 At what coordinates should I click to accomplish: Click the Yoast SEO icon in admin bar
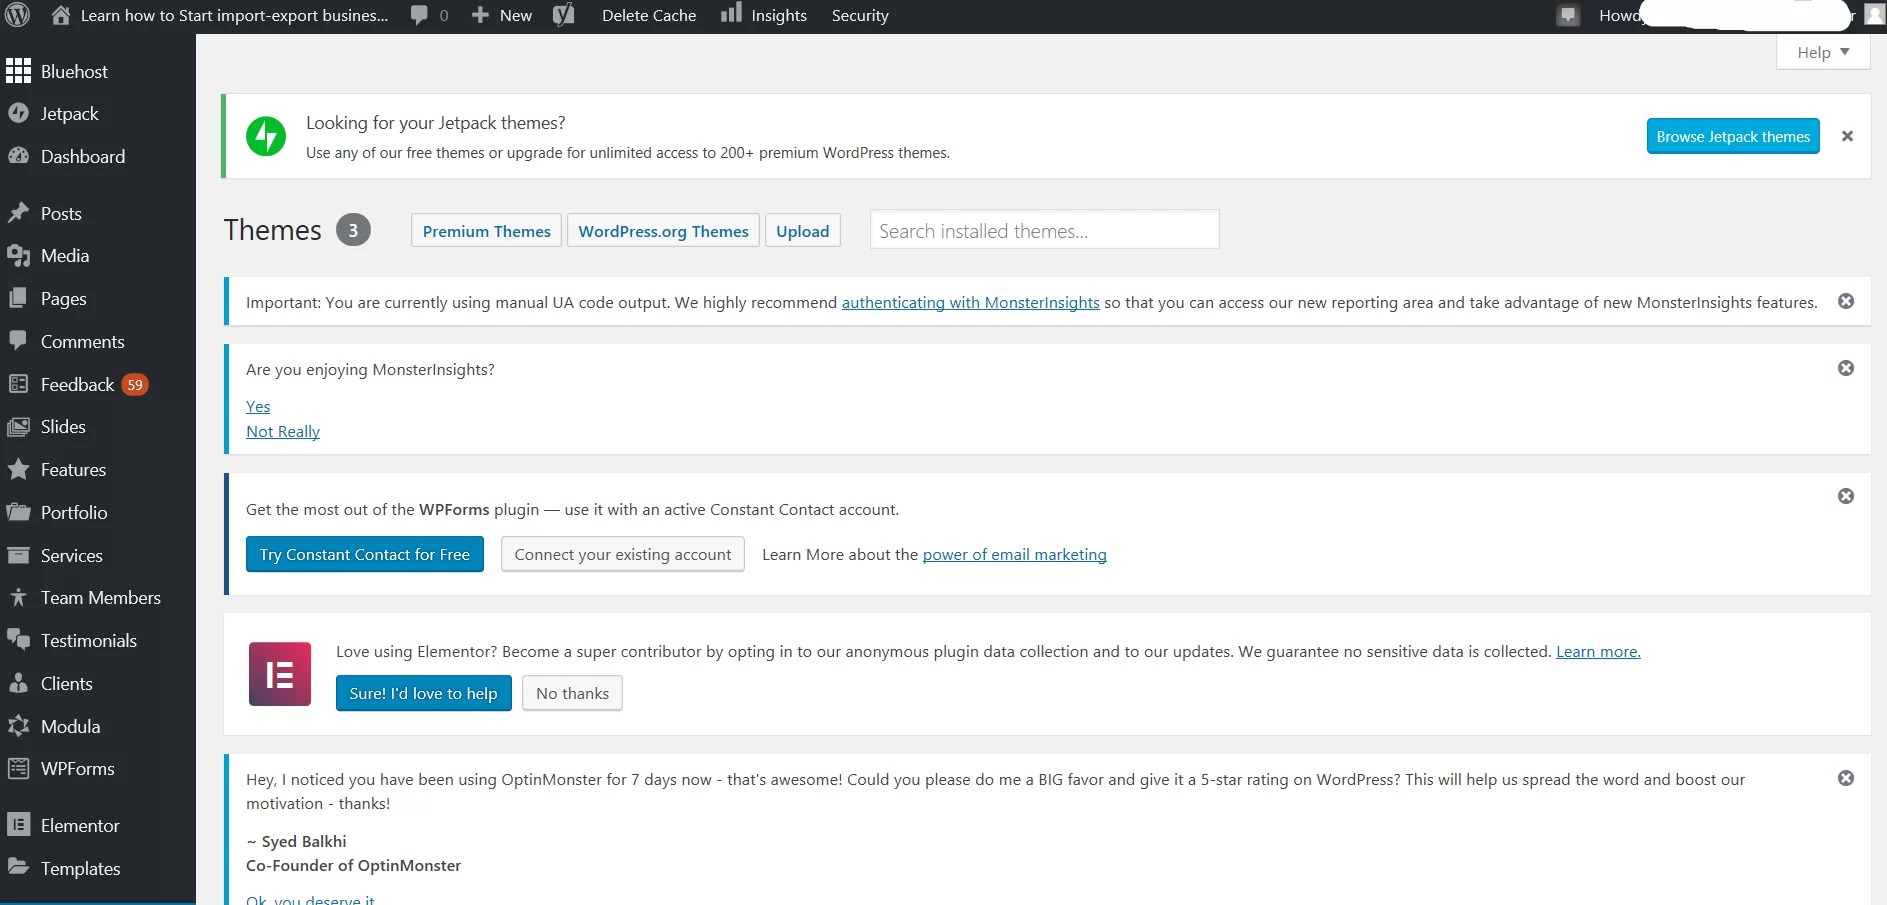pyautogui.click(x=564, y=15)
